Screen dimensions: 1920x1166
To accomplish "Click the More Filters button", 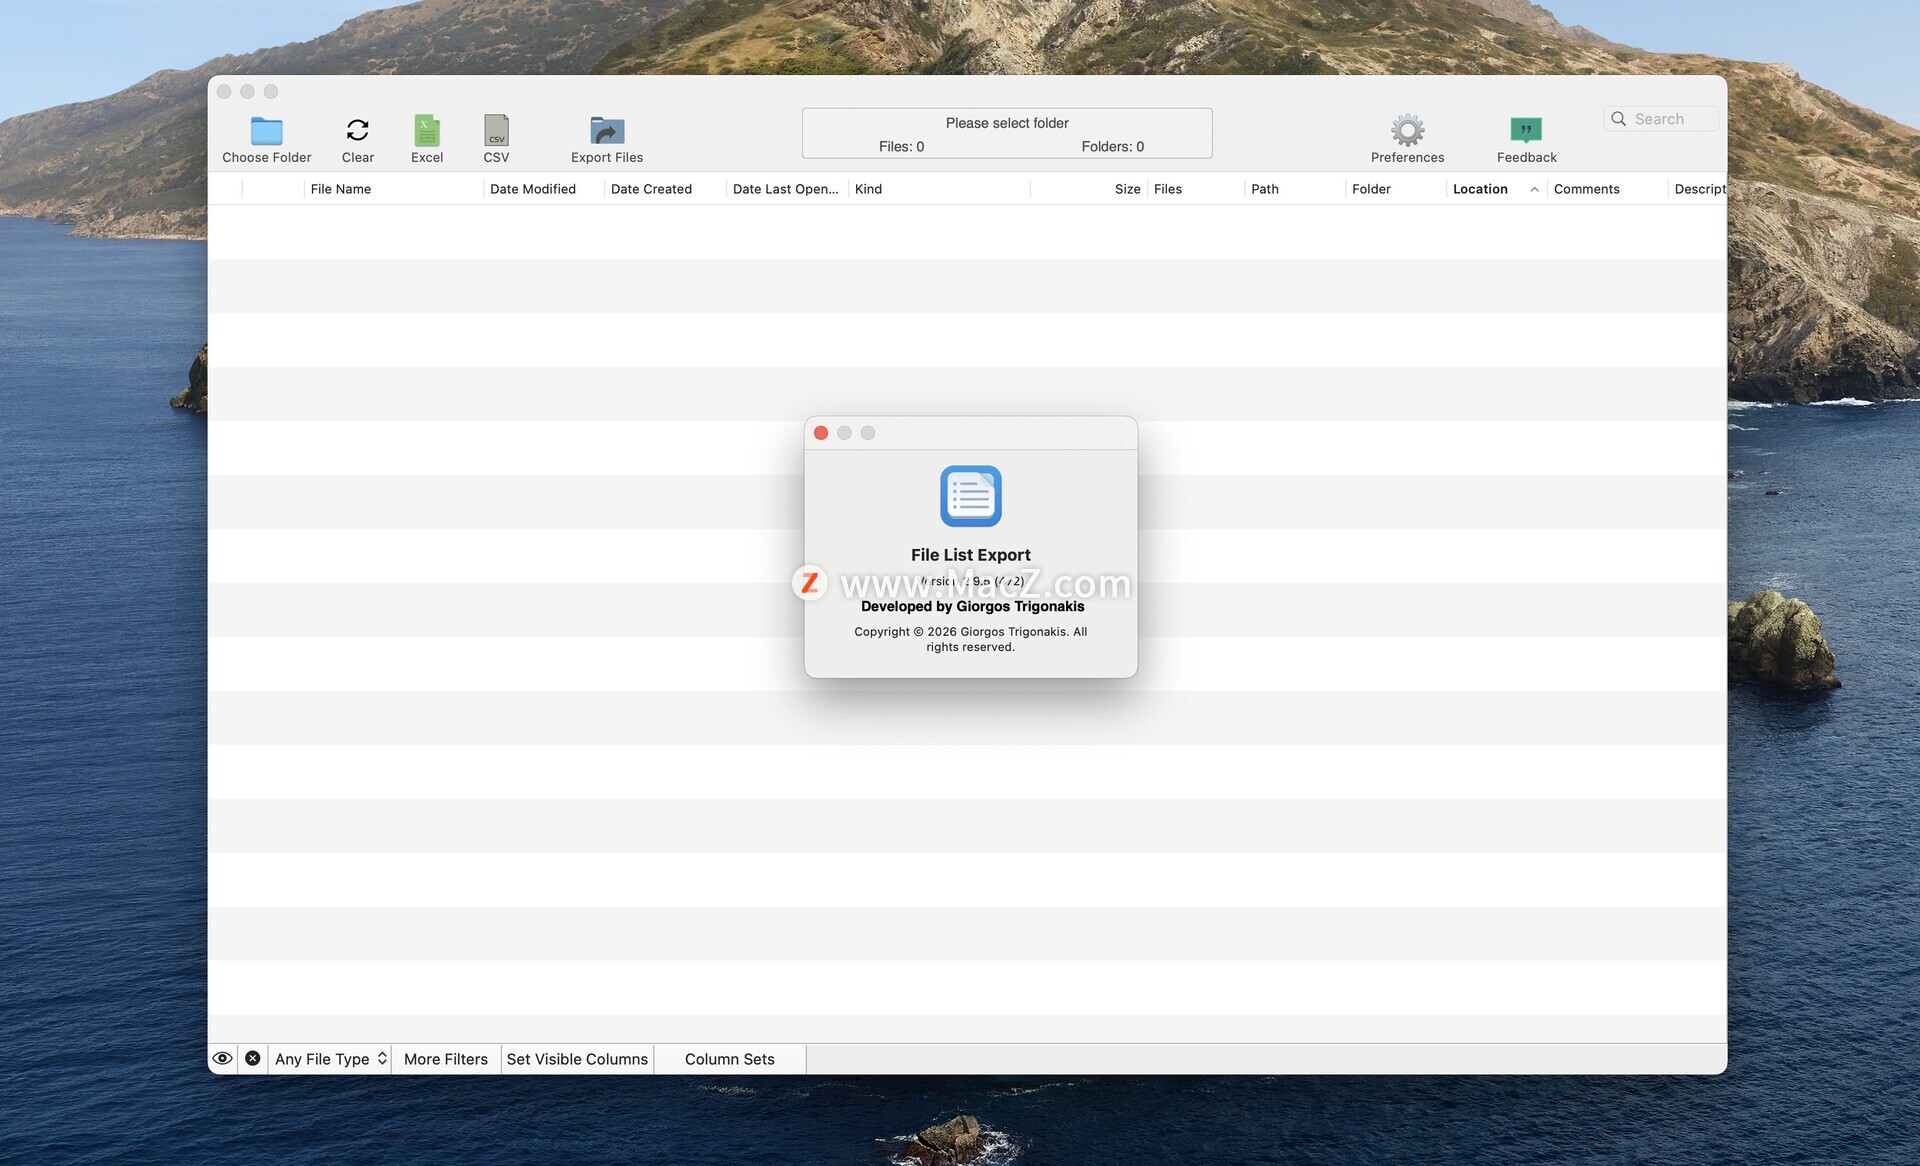I will [445, 1059].
